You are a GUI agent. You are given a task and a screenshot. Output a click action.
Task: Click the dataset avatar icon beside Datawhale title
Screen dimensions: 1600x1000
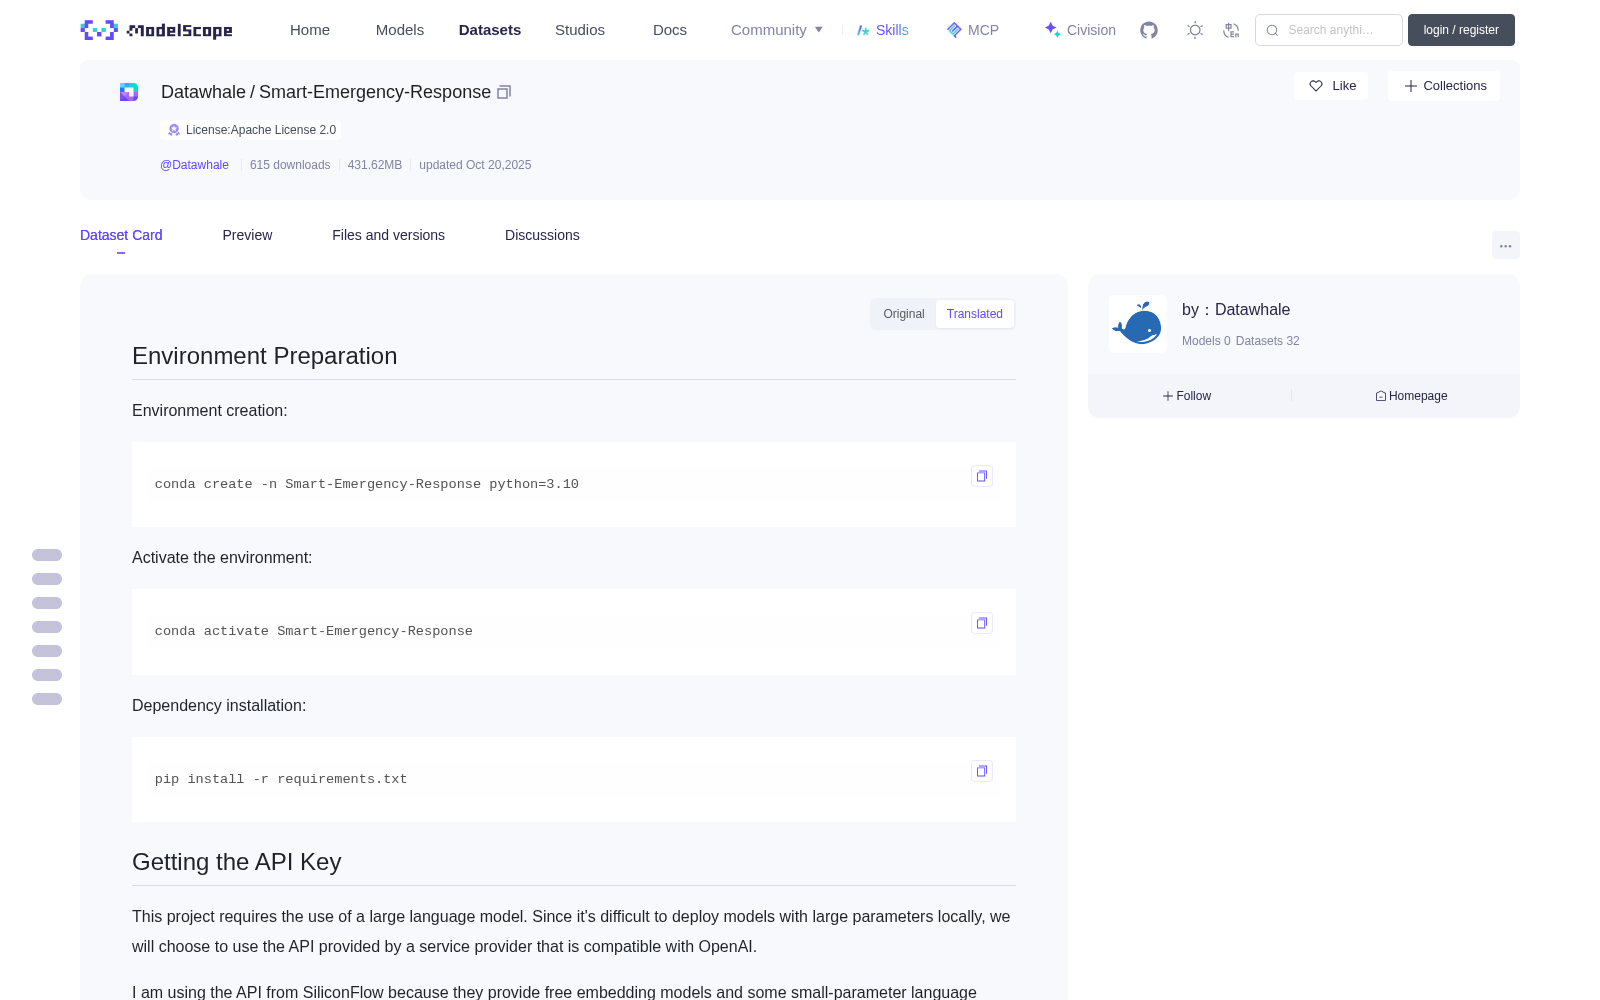pyautogui.click(x=129, y=92)
